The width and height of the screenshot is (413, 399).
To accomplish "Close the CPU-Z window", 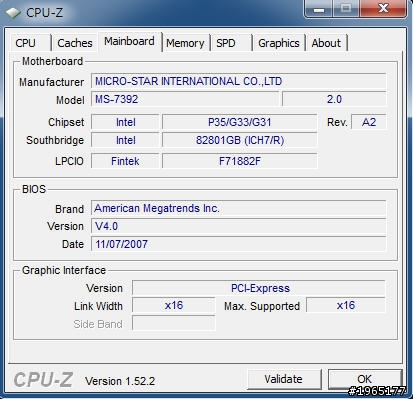I will coord(383,9).
